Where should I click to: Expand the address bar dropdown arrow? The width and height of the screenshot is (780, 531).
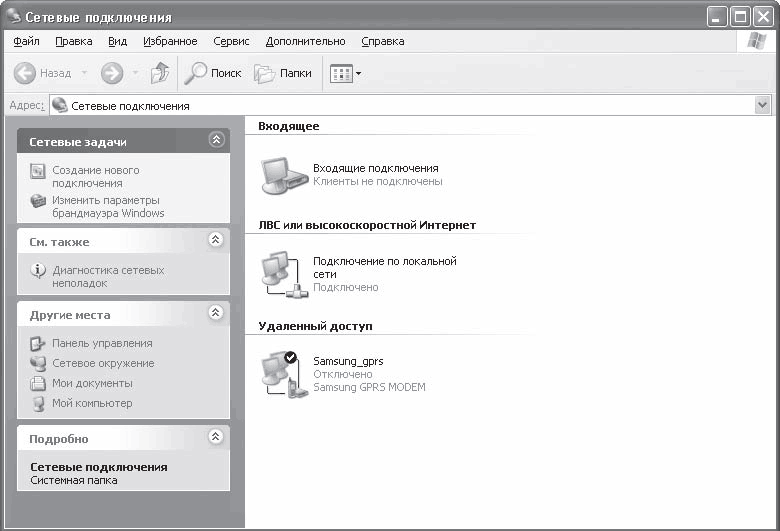[762, 106]
